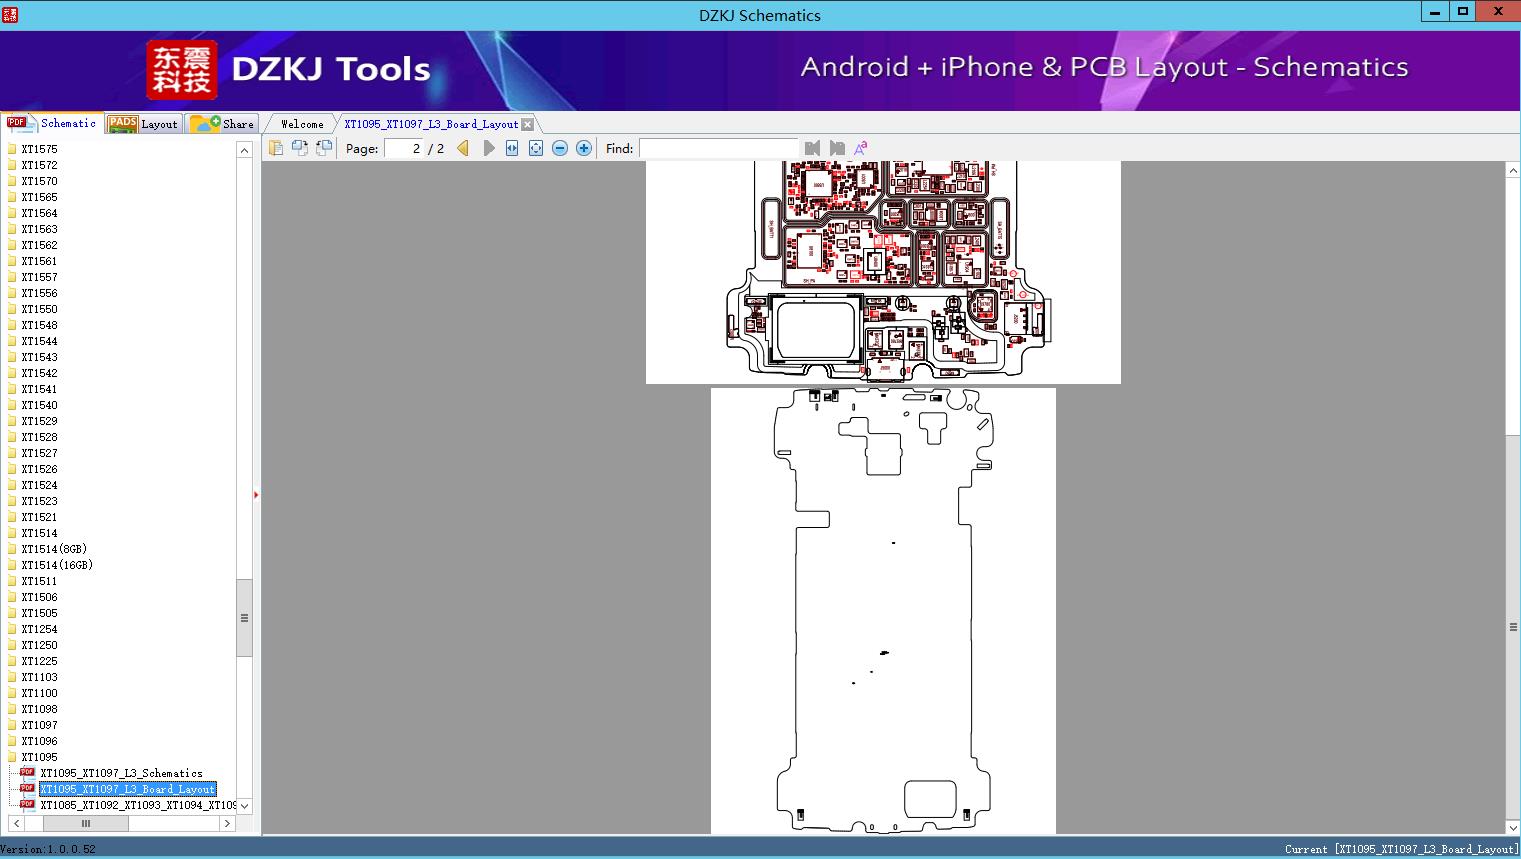1521x859 pixels.
Task: Fit page to width icon
Action: click(512, 148)
